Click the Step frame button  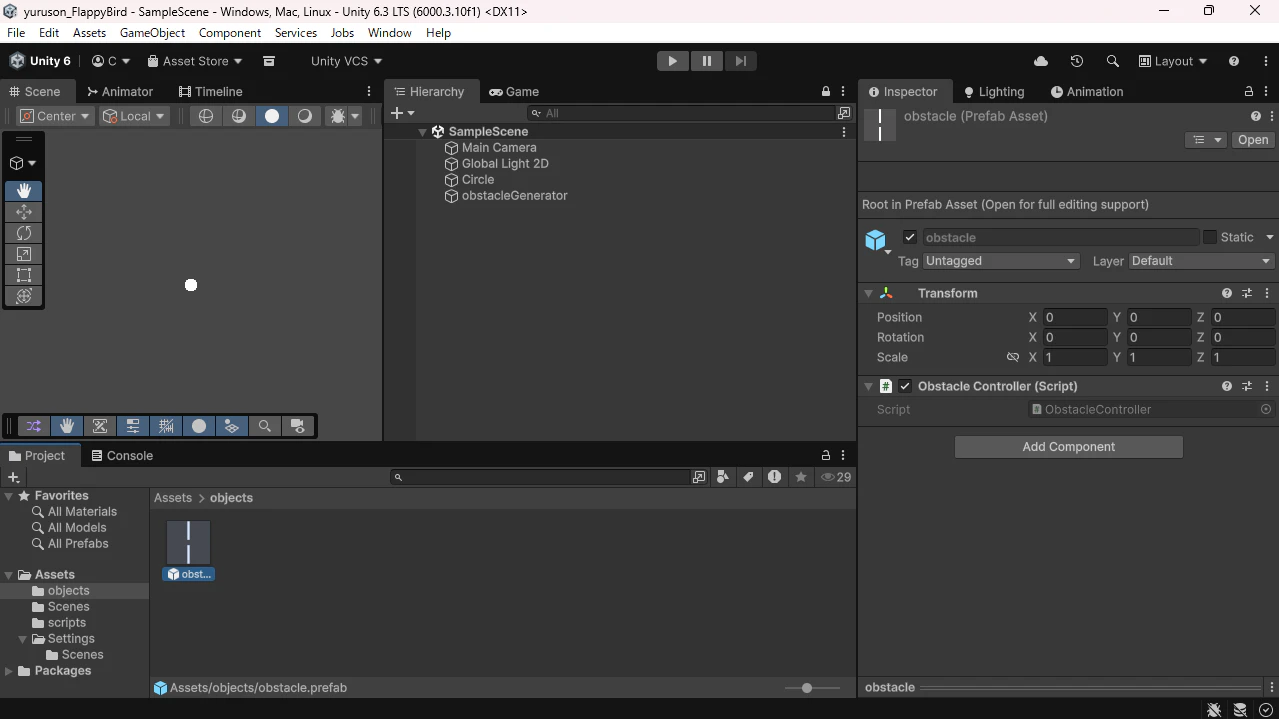740,61
